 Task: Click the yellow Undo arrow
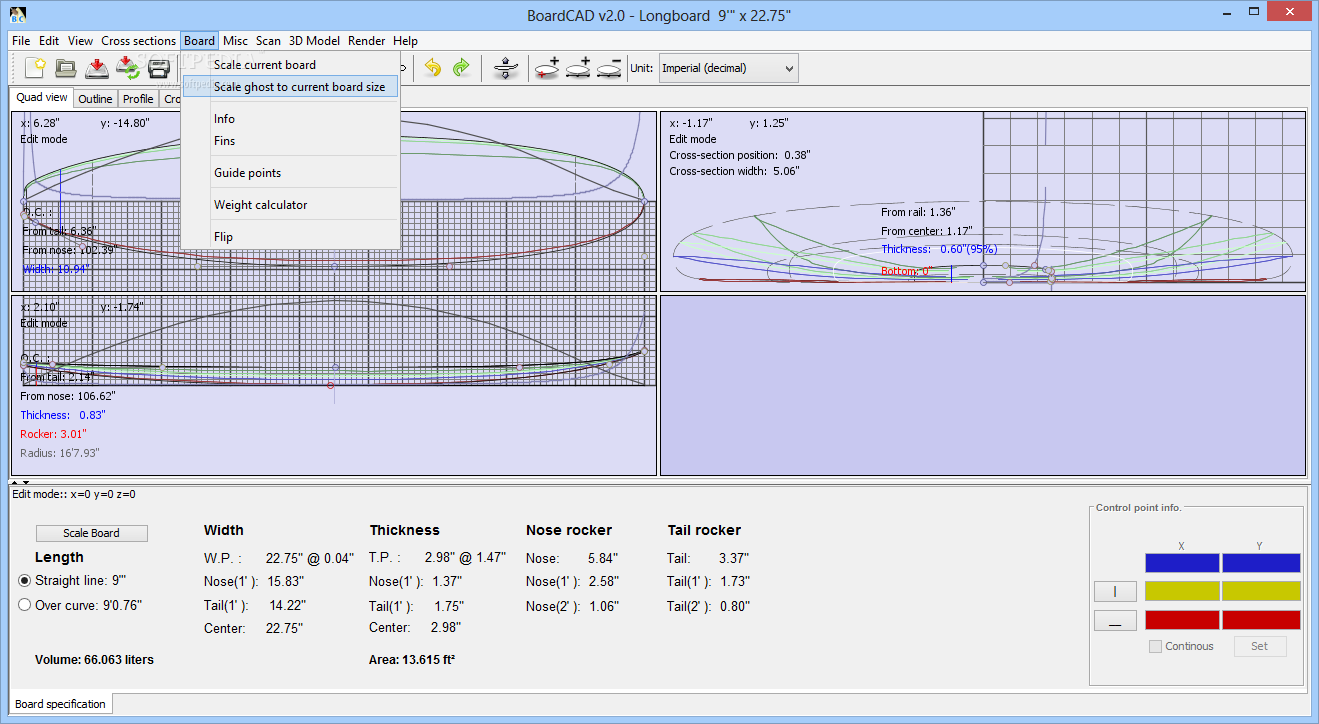[x=432, y=68]
